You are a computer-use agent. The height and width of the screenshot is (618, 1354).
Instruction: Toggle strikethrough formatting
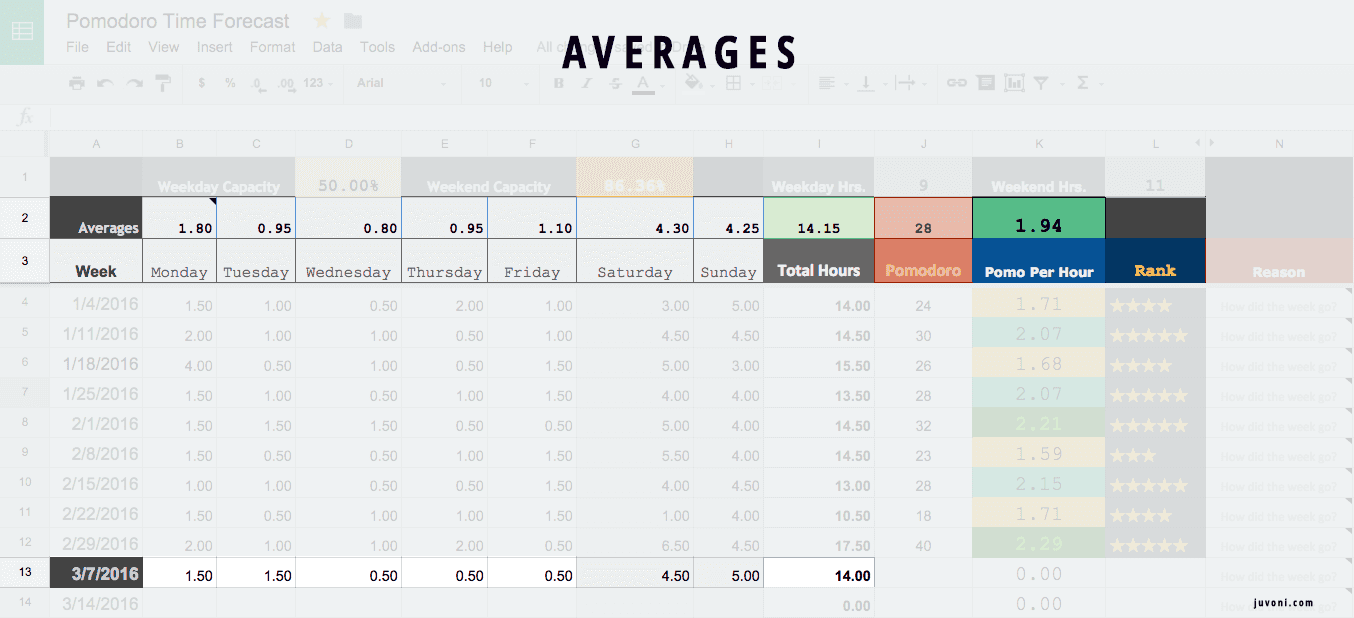pos(614,83)
